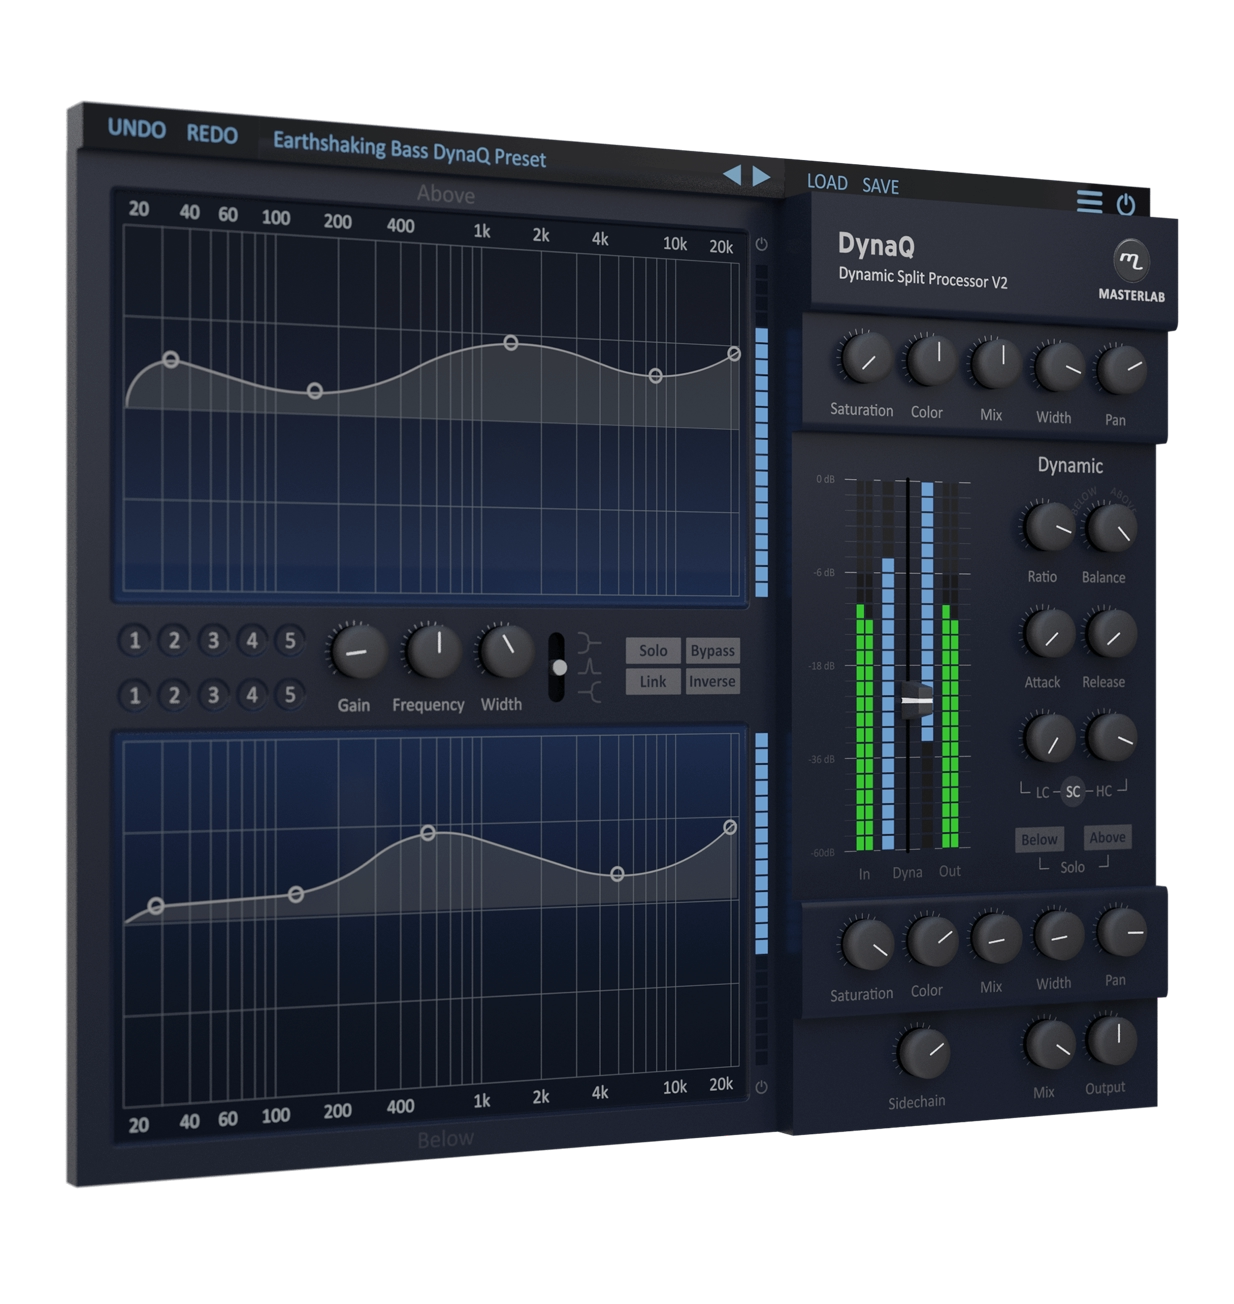The height and width of the screenshot is (1304, 1234).
Task: Click the Mix knob beside Output
Action: (x=1048, y=1044)
